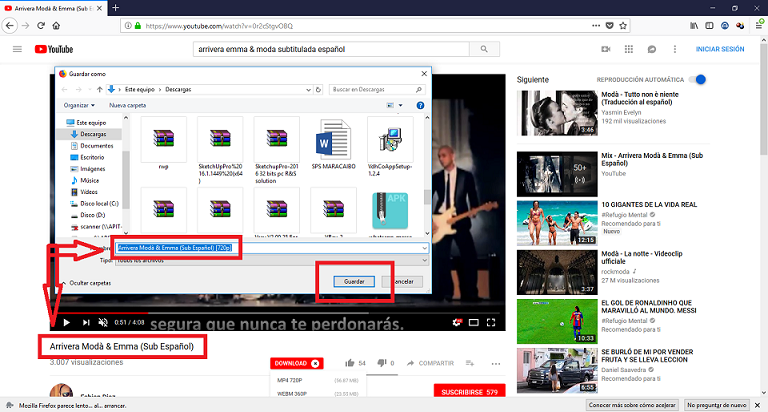Click the dislike thumbs-down icon
The height and width of the screenshot is (412, 768).
(x=382, y=363)
